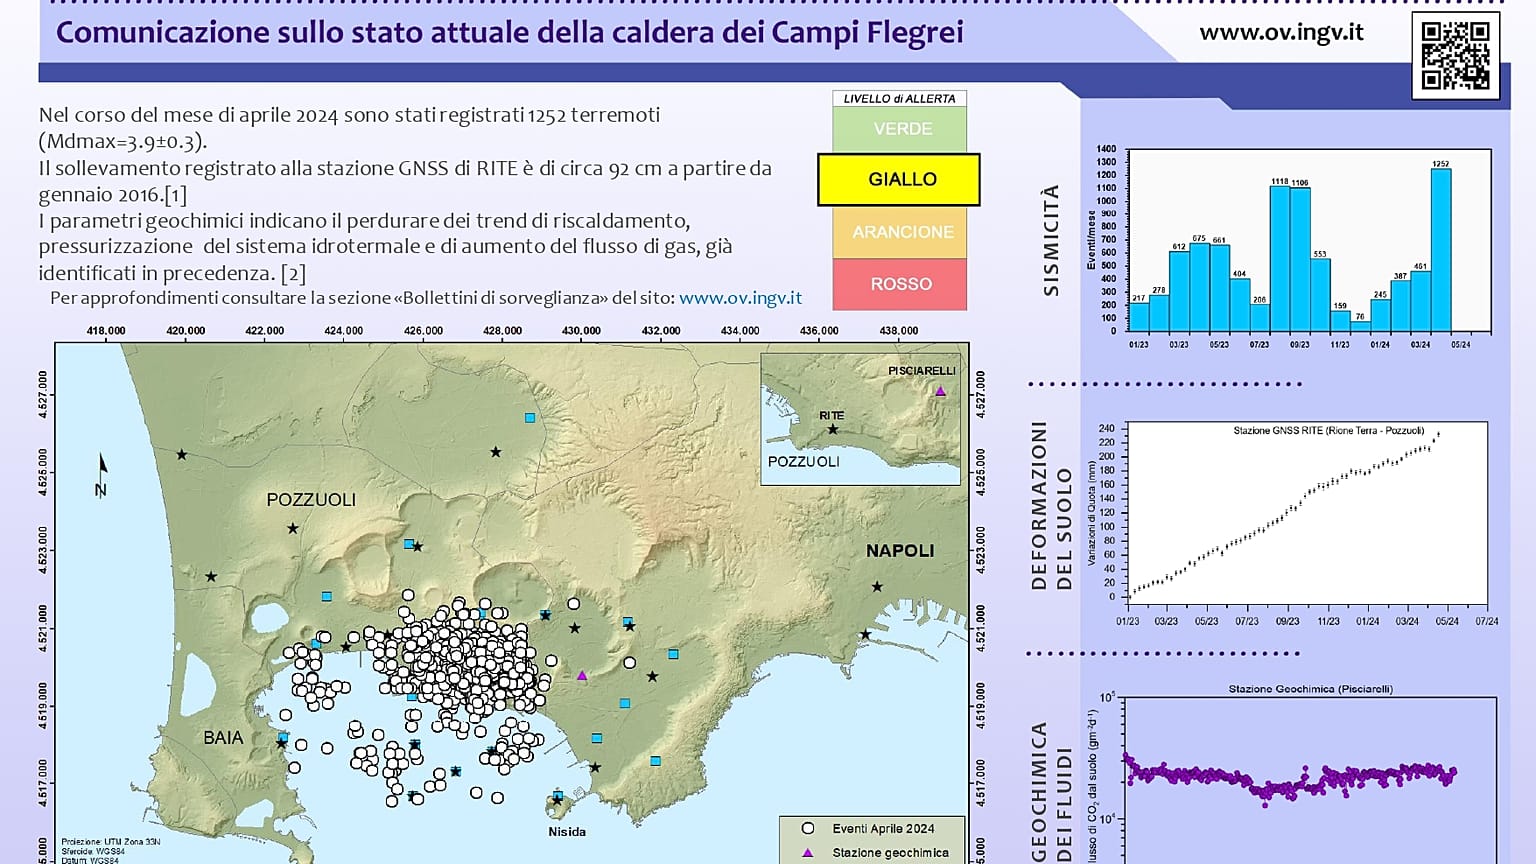Viewport: 1536px width, 864px height.
Task: Select the ROSSO alert level box
Action: coord(900,284)
